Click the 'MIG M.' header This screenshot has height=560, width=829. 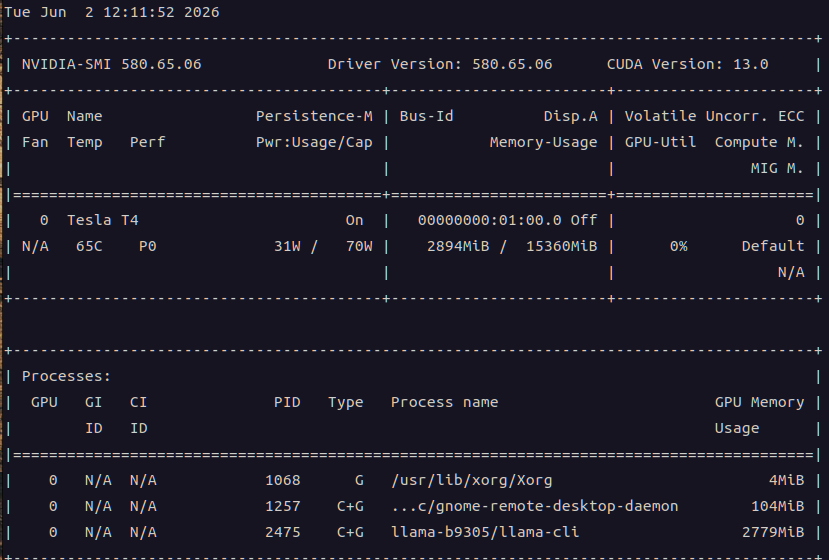[x=777, y=169]
